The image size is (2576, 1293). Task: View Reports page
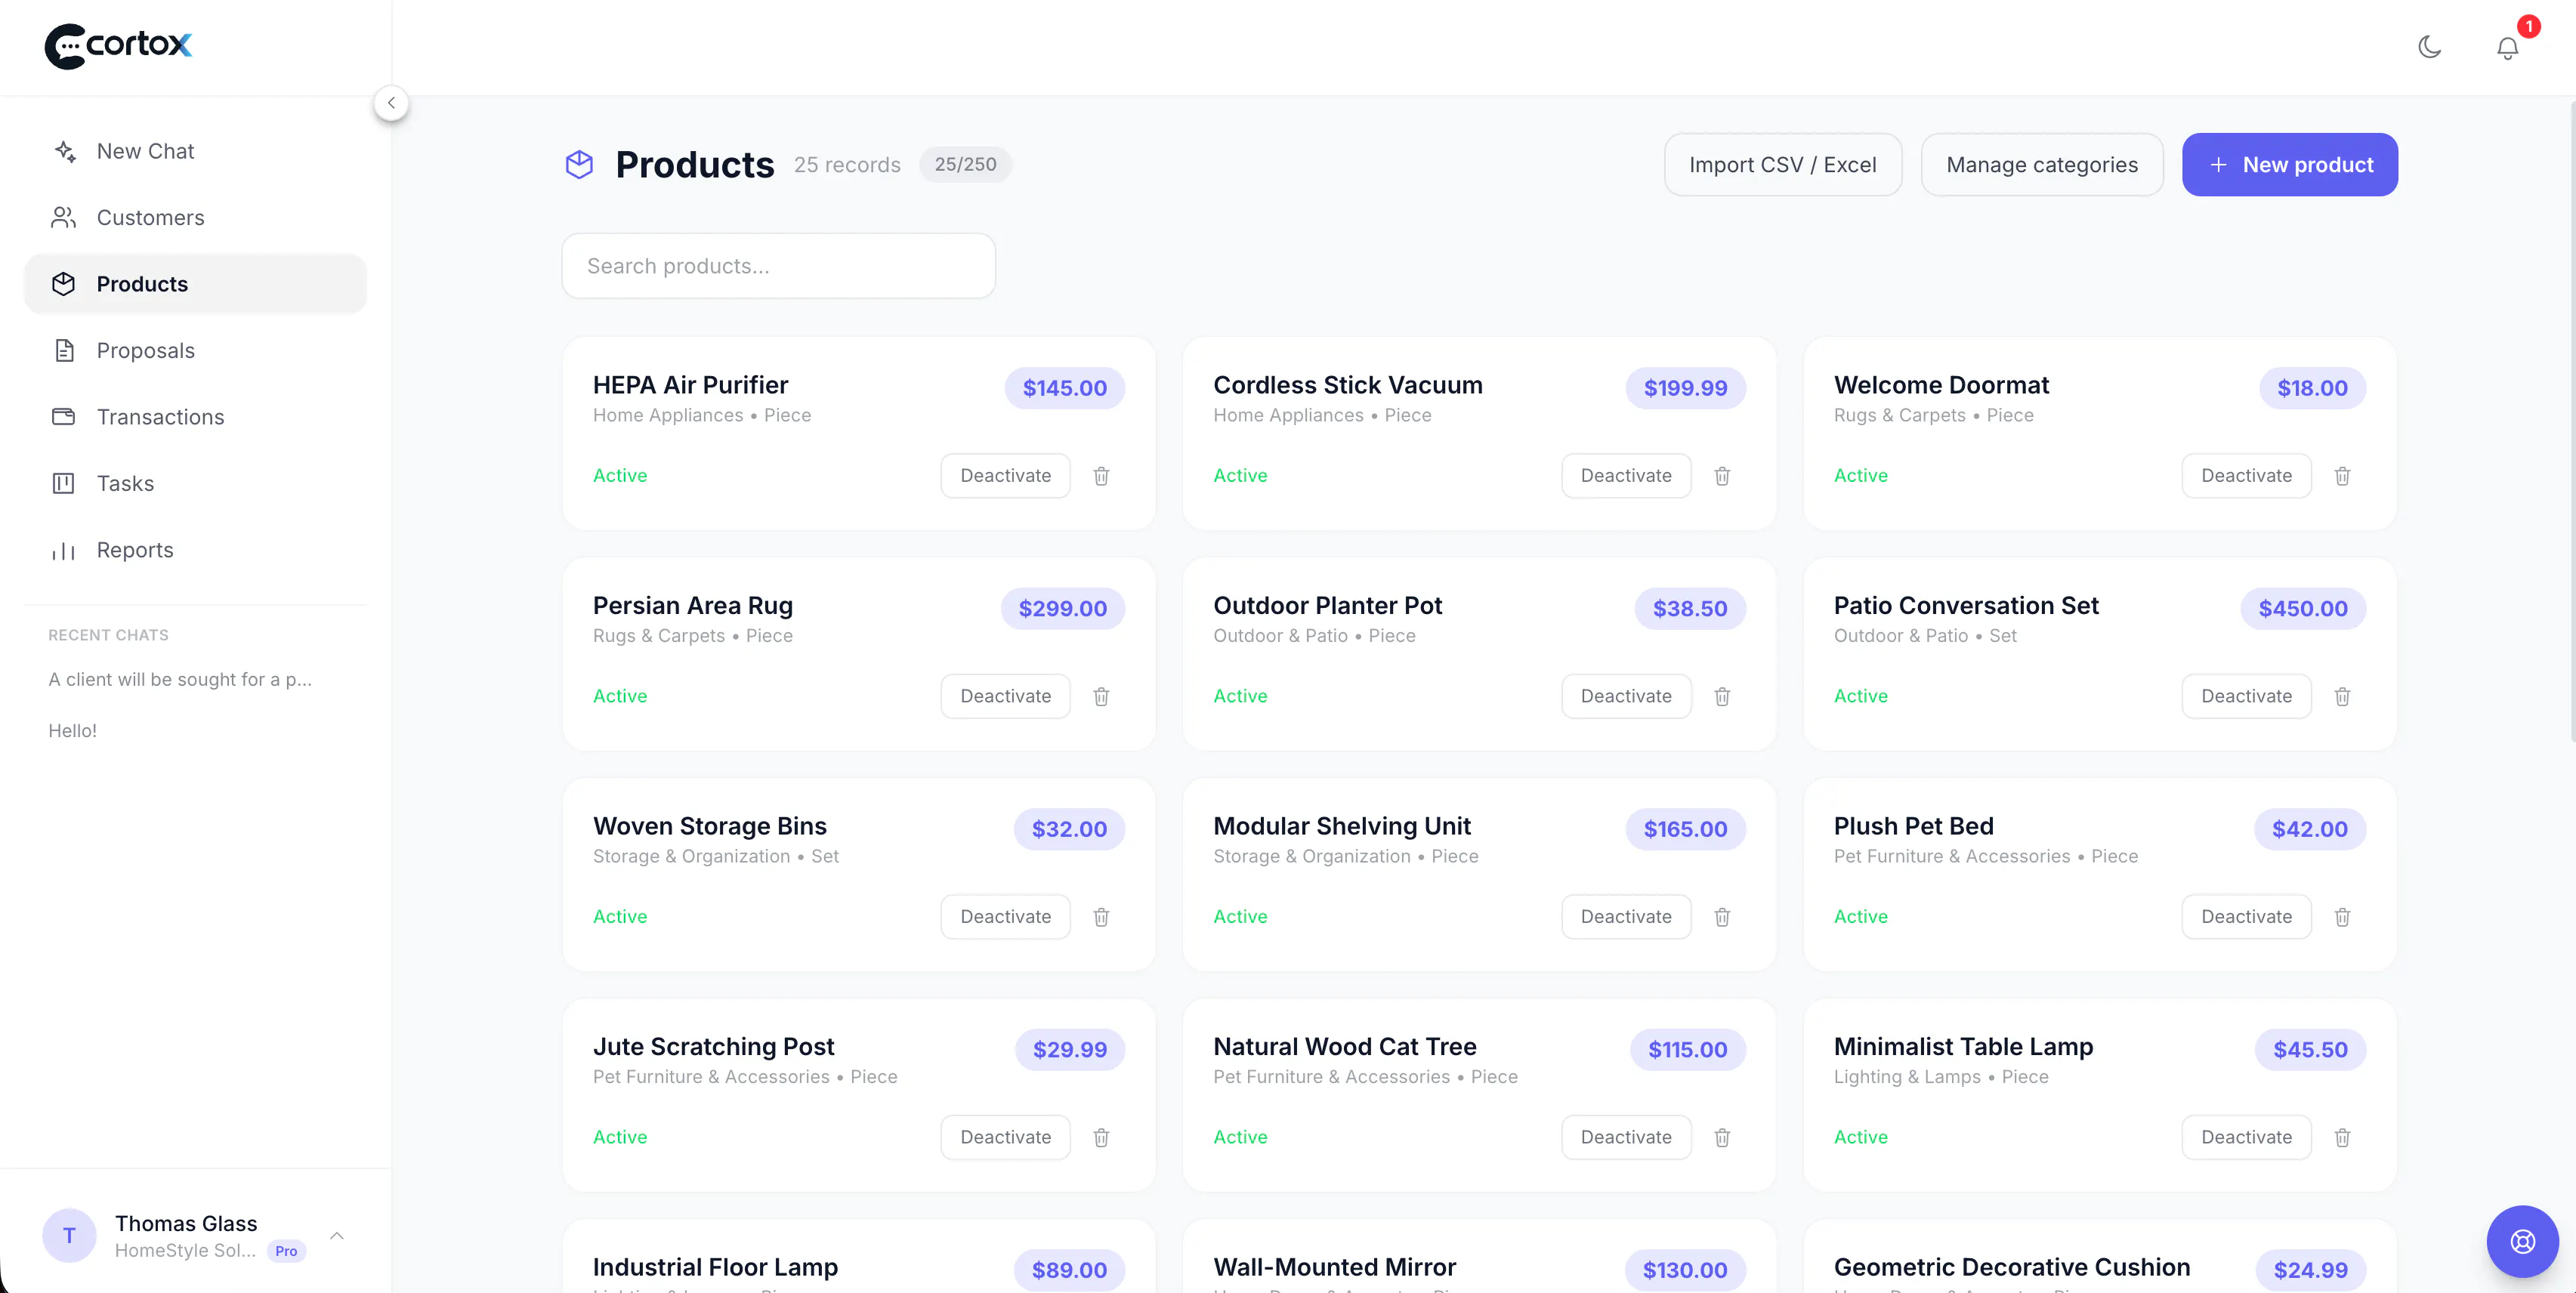195,550
